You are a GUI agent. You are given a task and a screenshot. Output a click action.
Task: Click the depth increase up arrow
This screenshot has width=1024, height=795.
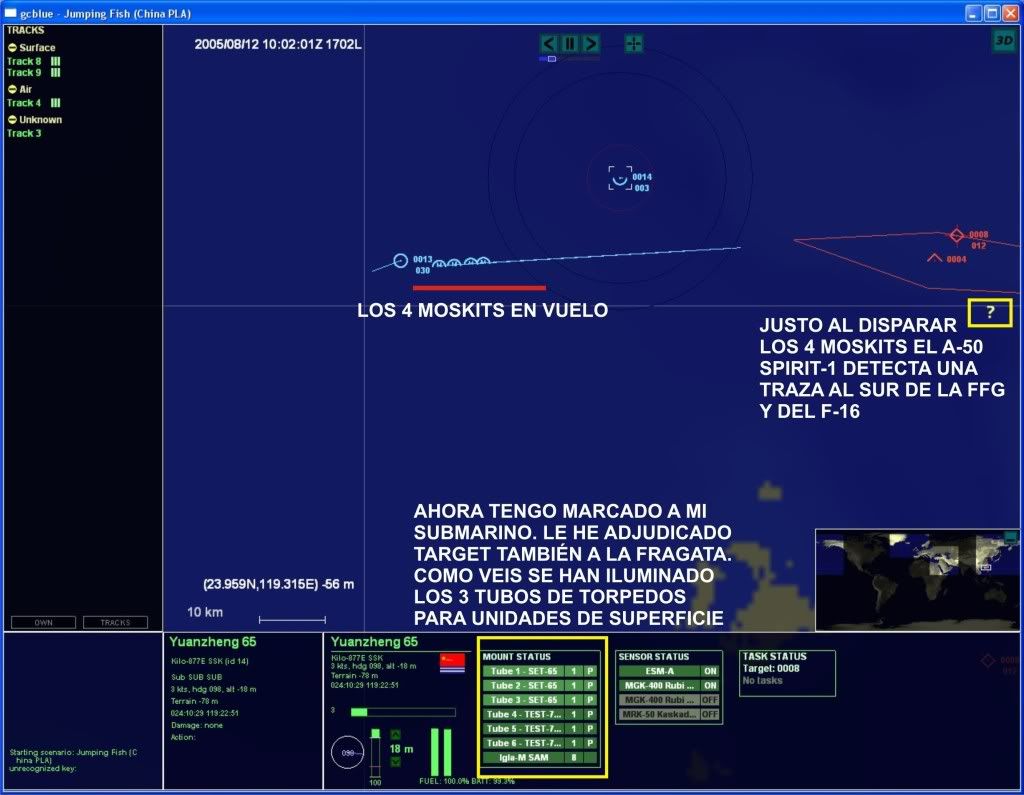(394, 735)
